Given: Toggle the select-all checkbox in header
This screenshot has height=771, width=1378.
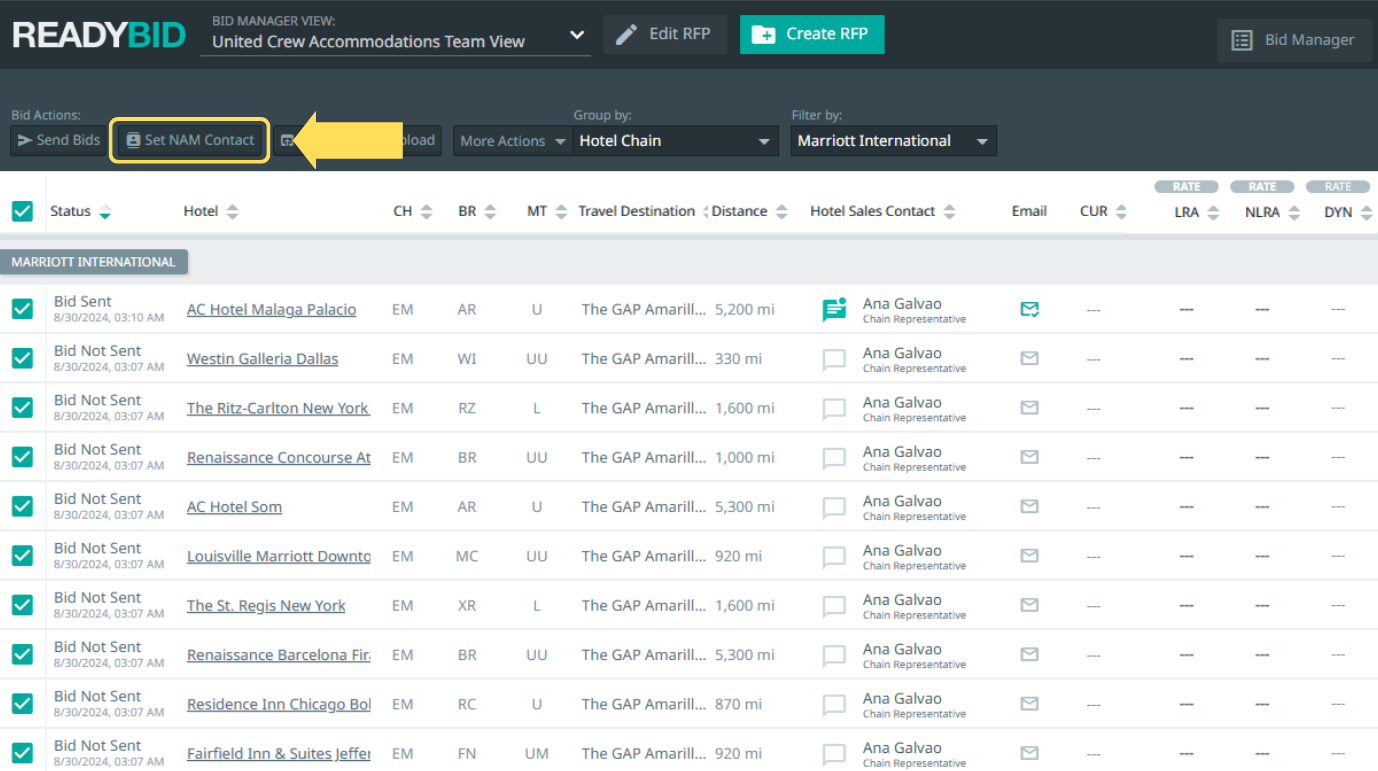Looking at the screenshot, I should point(22,211).
